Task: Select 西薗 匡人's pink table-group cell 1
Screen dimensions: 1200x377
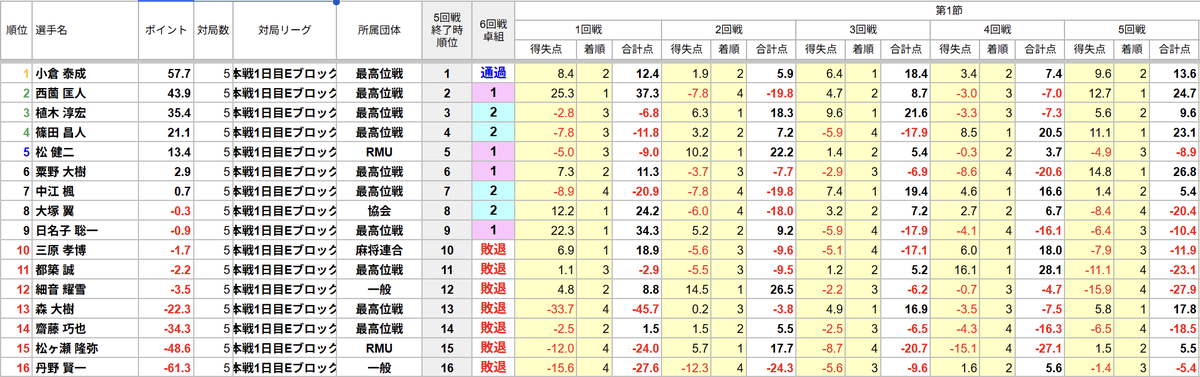Action: [x=493, y=93]
